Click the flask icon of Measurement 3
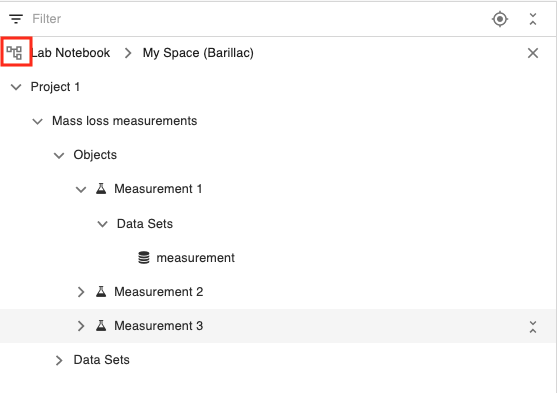Viewport: 557px width, 393px height. click(101, 326)
